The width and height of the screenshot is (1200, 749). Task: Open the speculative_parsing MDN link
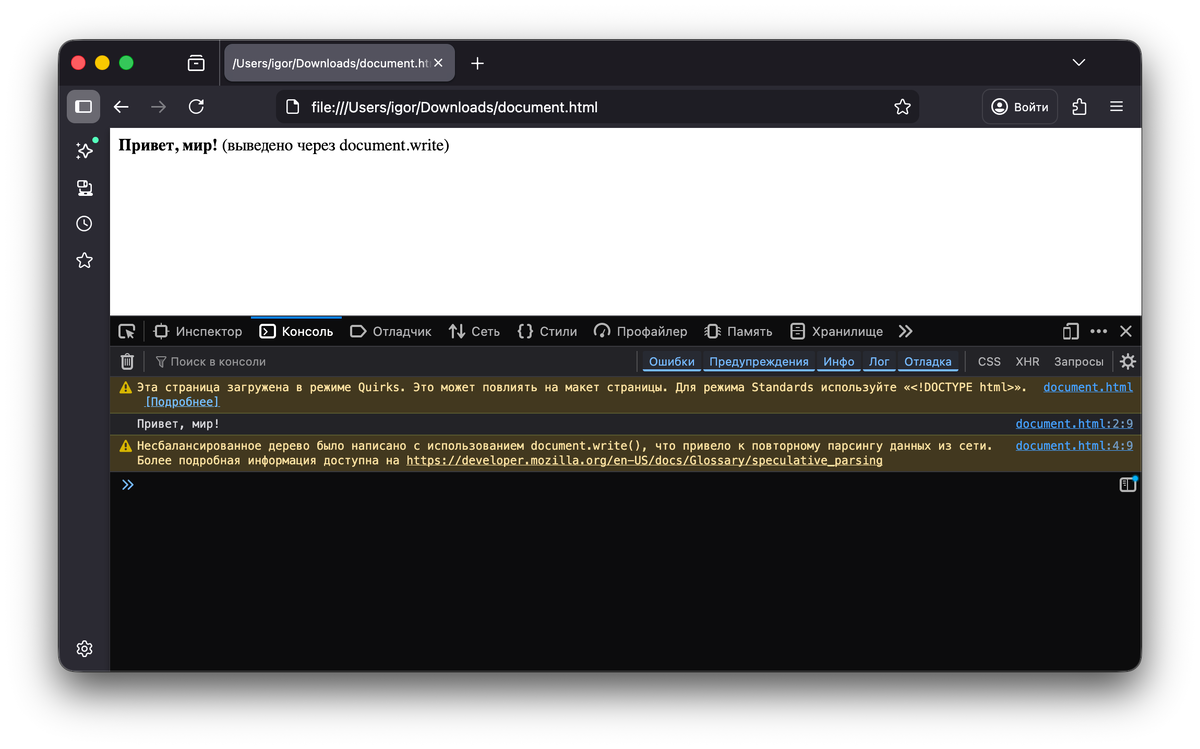point(644,461)
